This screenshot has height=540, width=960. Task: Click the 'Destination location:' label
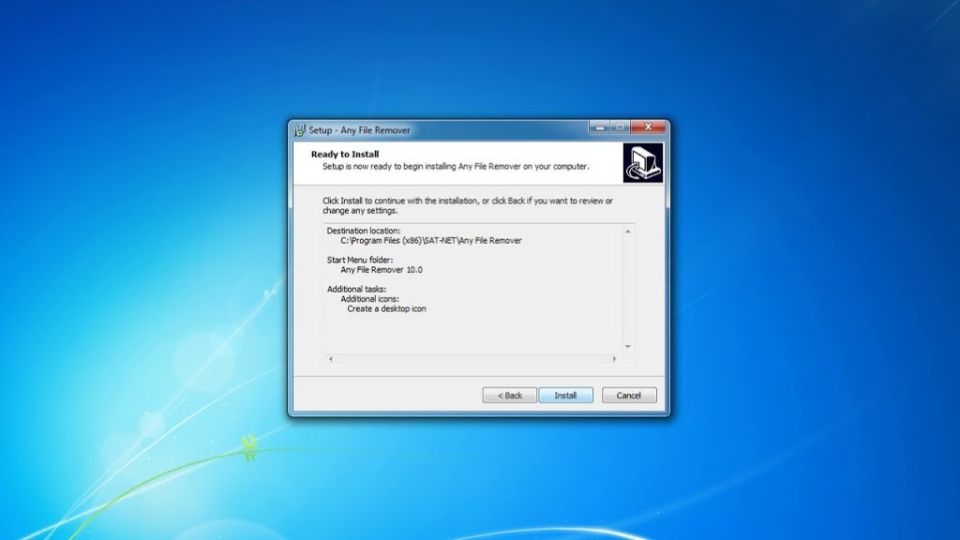(364, 231)
